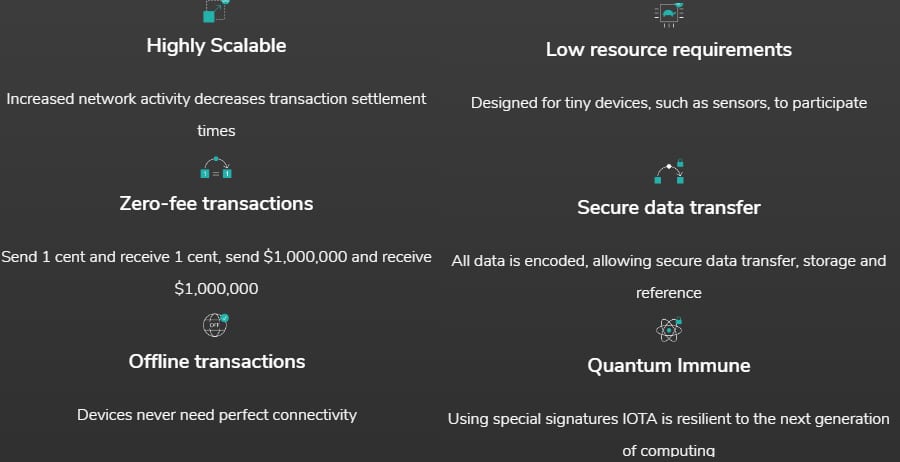Click the perfect connectivity description text
Screen dimensions: 900x462
tap(216, 414)
